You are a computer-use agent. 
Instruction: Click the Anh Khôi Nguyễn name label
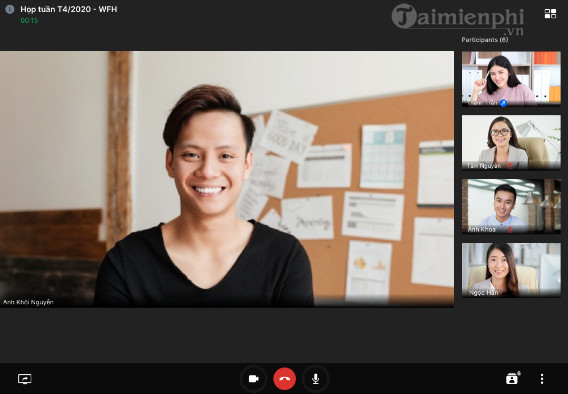point(28,302)
